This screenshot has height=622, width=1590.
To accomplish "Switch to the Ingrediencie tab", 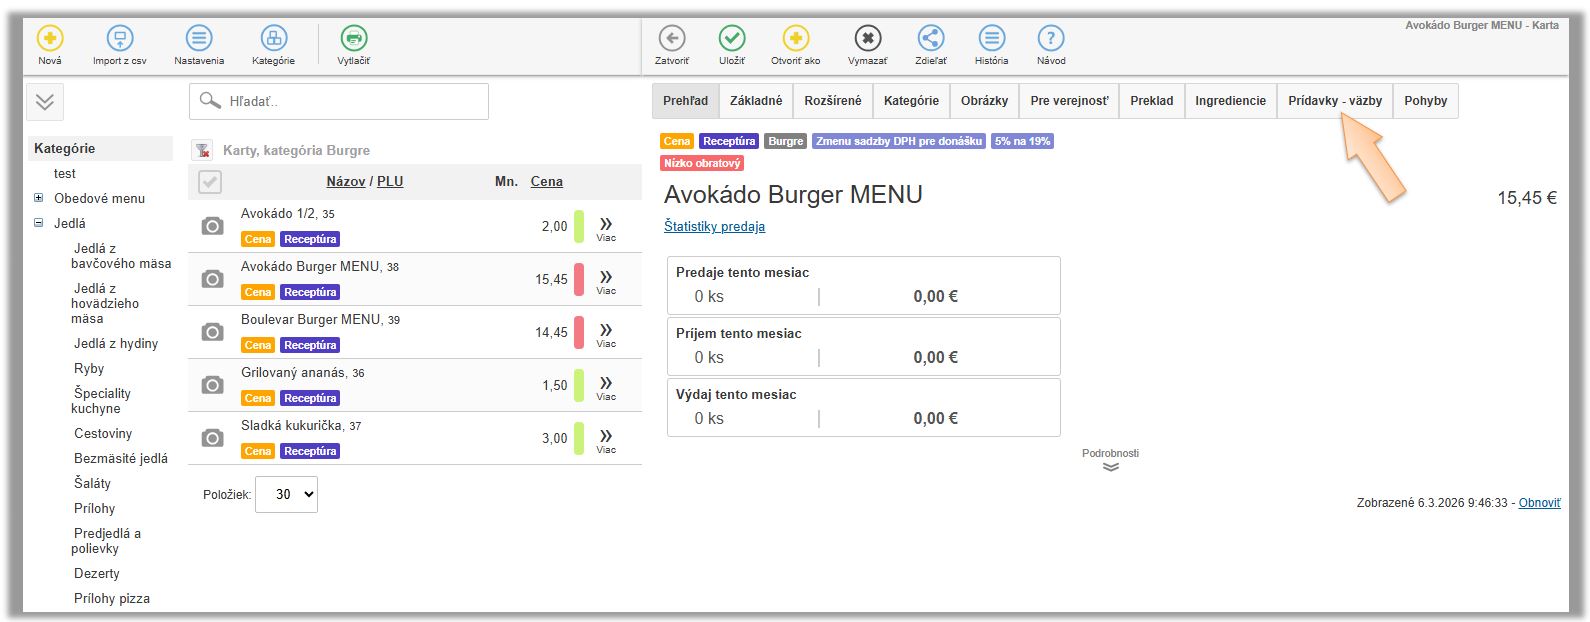I will coord(1230,101).
